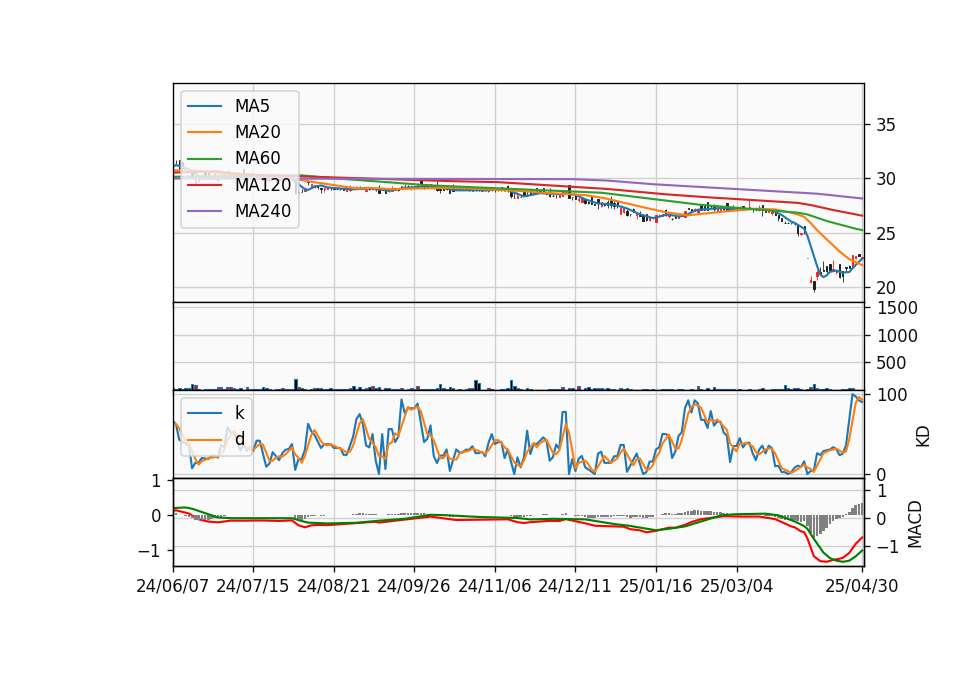The image size is (960, 690).
Task: Click the MA20 legend label
Action: point(257,132)
